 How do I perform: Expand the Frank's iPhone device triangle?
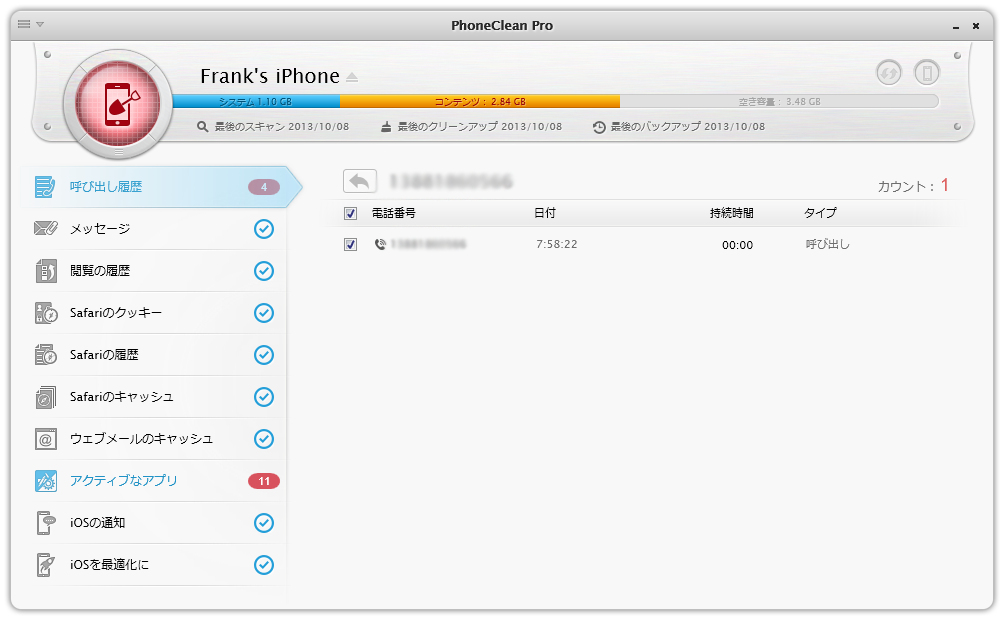[352, 77]
